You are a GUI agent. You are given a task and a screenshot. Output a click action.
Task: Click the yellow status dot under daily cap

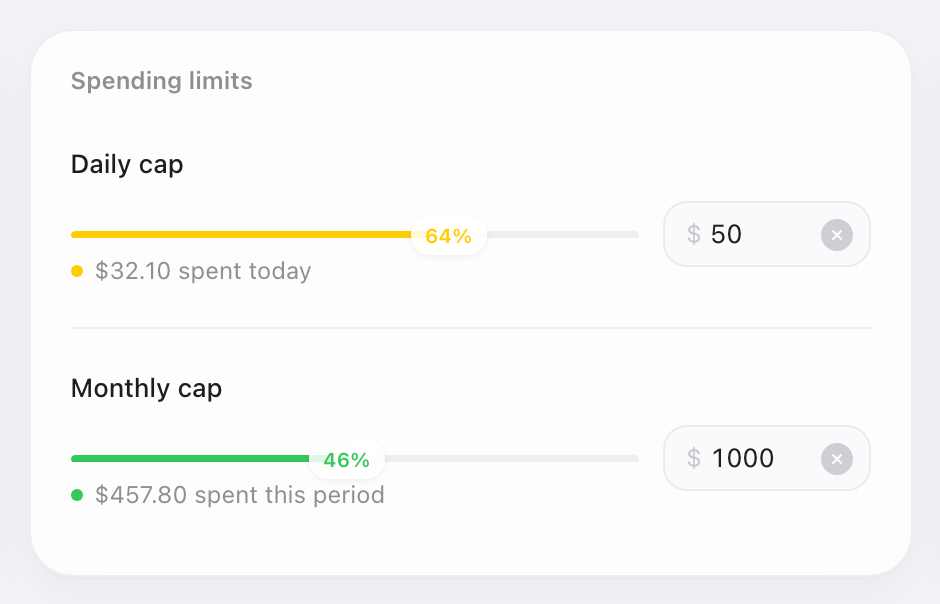[77, 271]
